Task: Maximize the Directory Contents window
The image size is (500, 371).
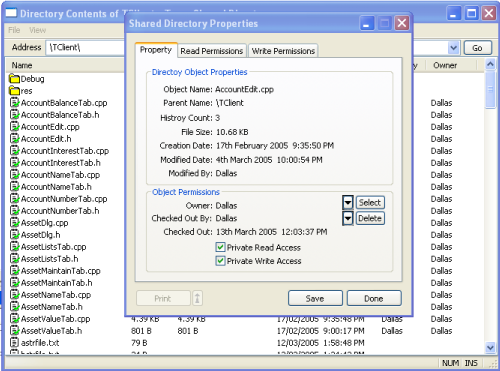Action: click(x=471, y=13)
